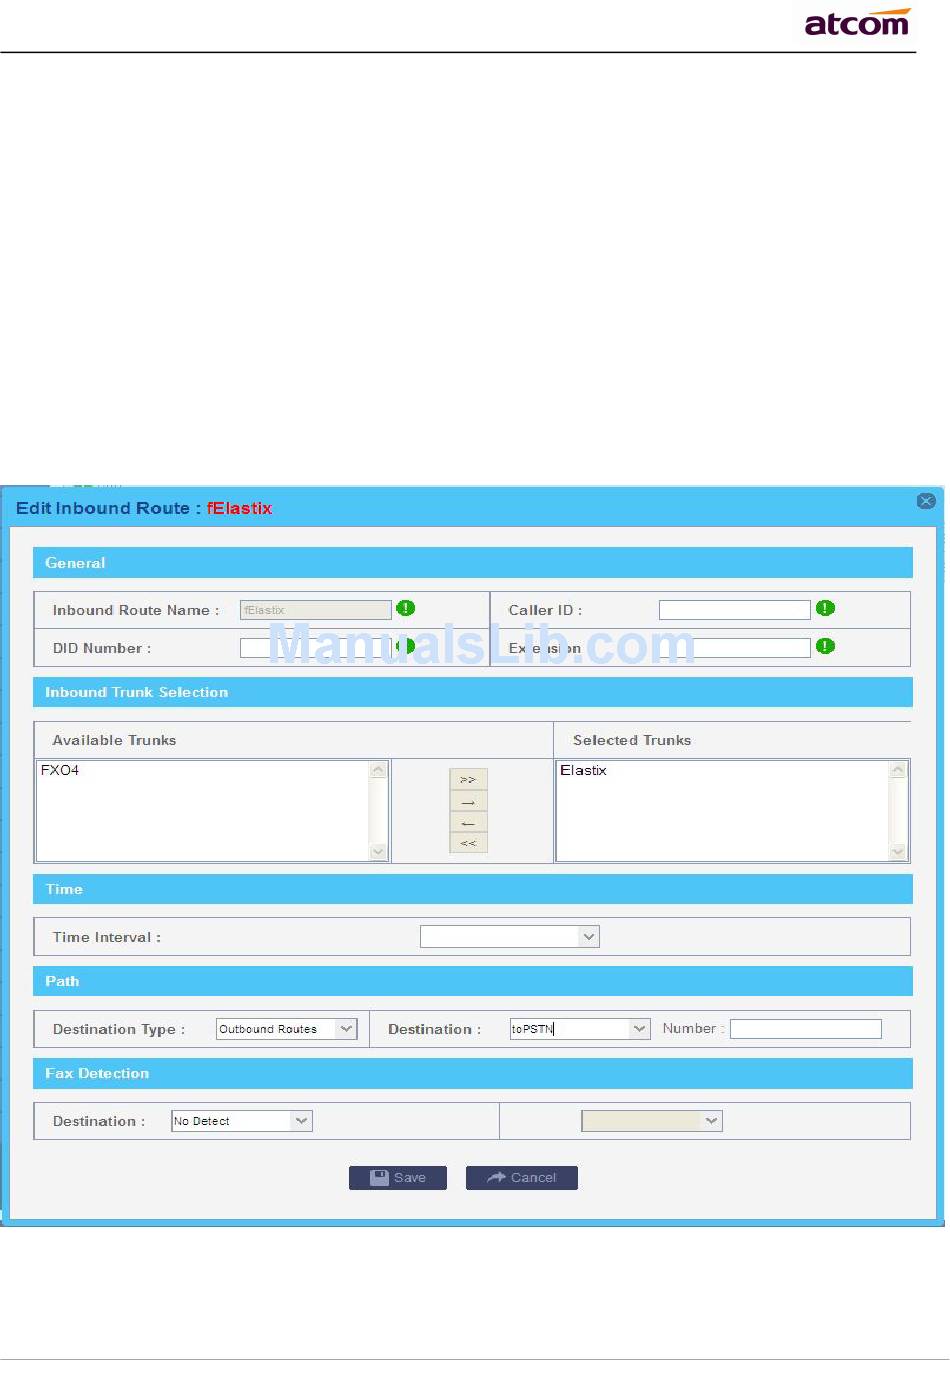Screen dimensions: 950x1397
Task: Click the Time section header
Action: pyautogui.click(x=473, y=889)
